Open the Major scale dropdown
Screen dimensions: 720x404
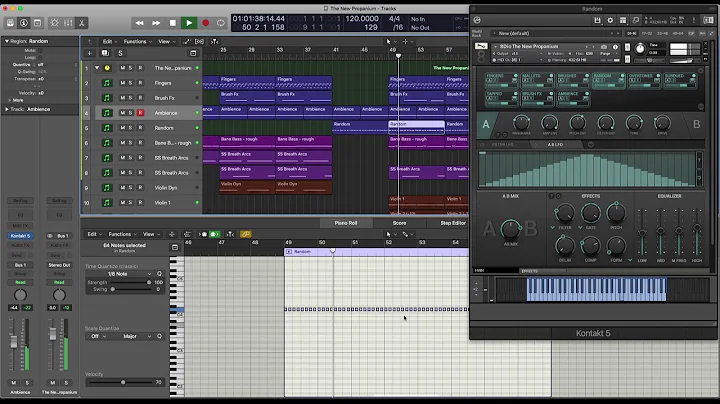point(132,337)
